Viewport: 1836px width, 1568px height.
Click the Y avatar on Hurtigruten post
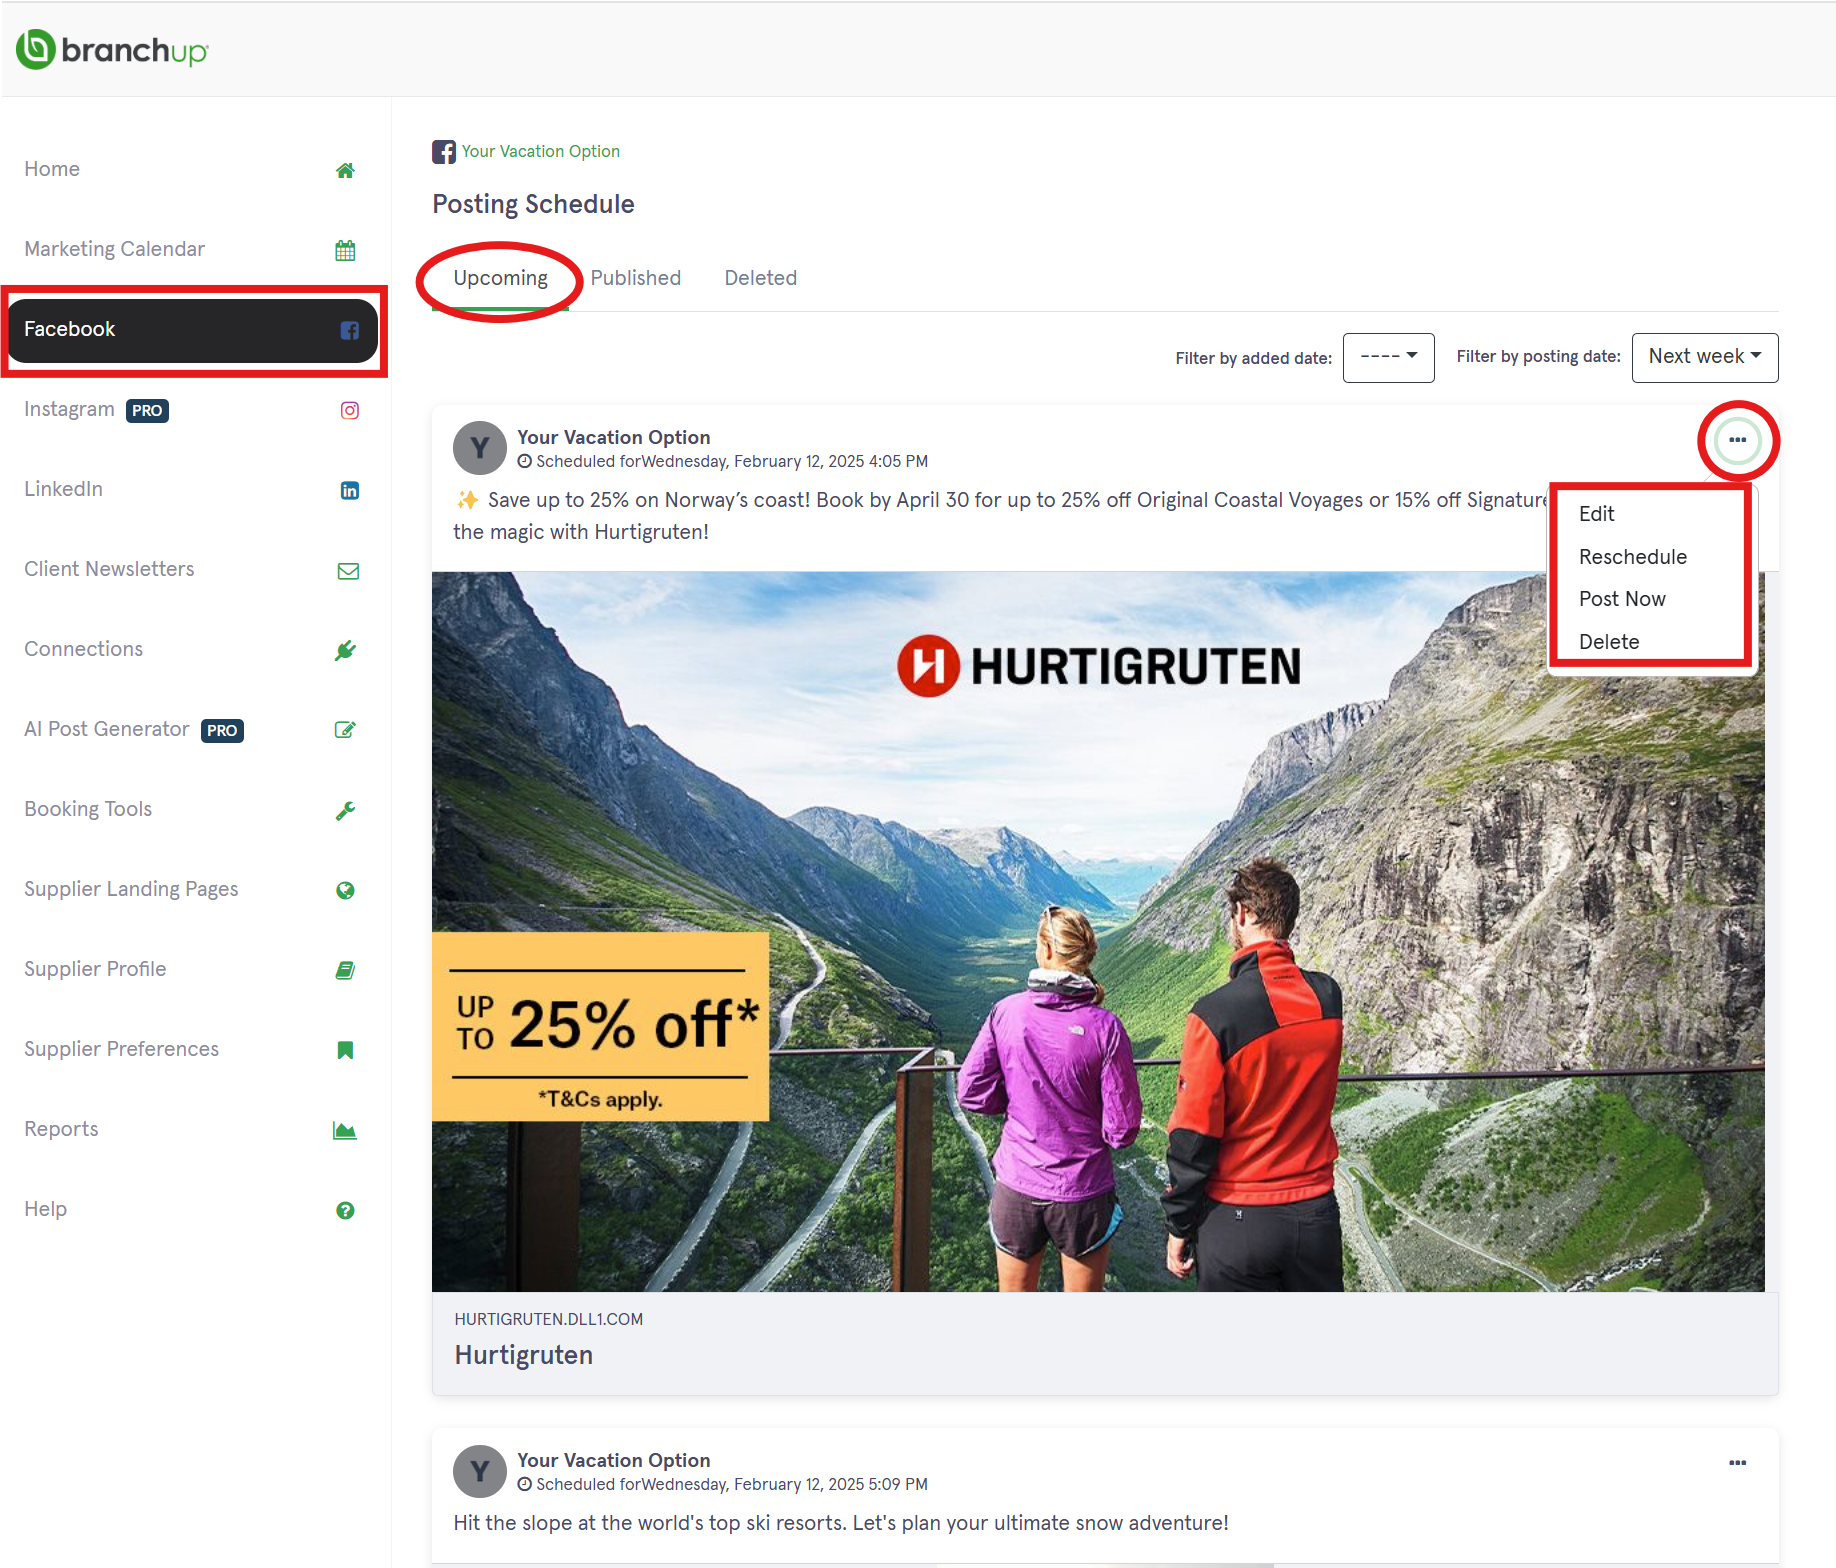(480, 448)
